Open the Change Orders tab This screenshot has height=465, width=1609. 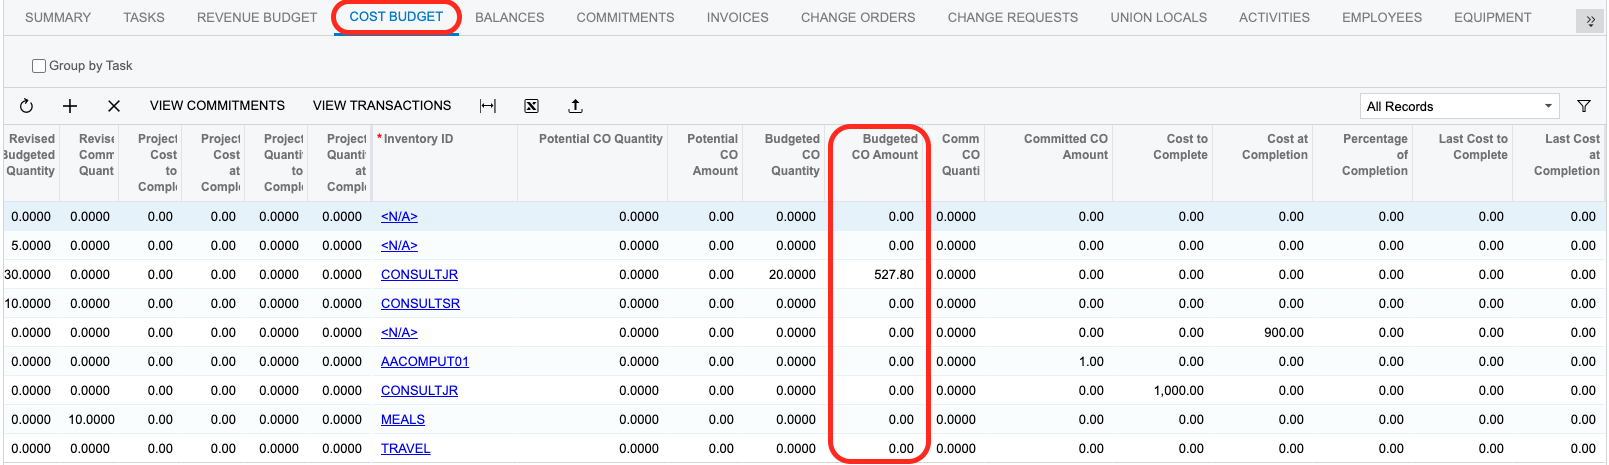pos(857,17)
